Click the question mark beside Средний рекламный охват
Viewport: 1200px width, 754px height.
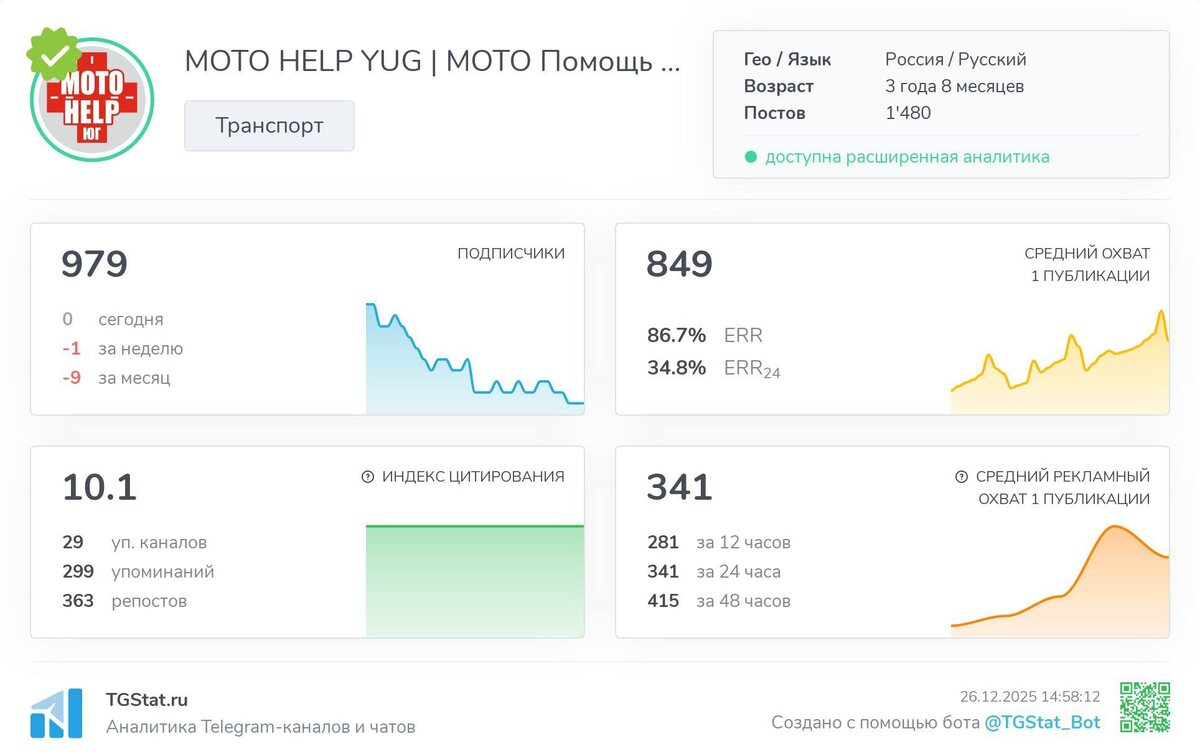point(961,477)
